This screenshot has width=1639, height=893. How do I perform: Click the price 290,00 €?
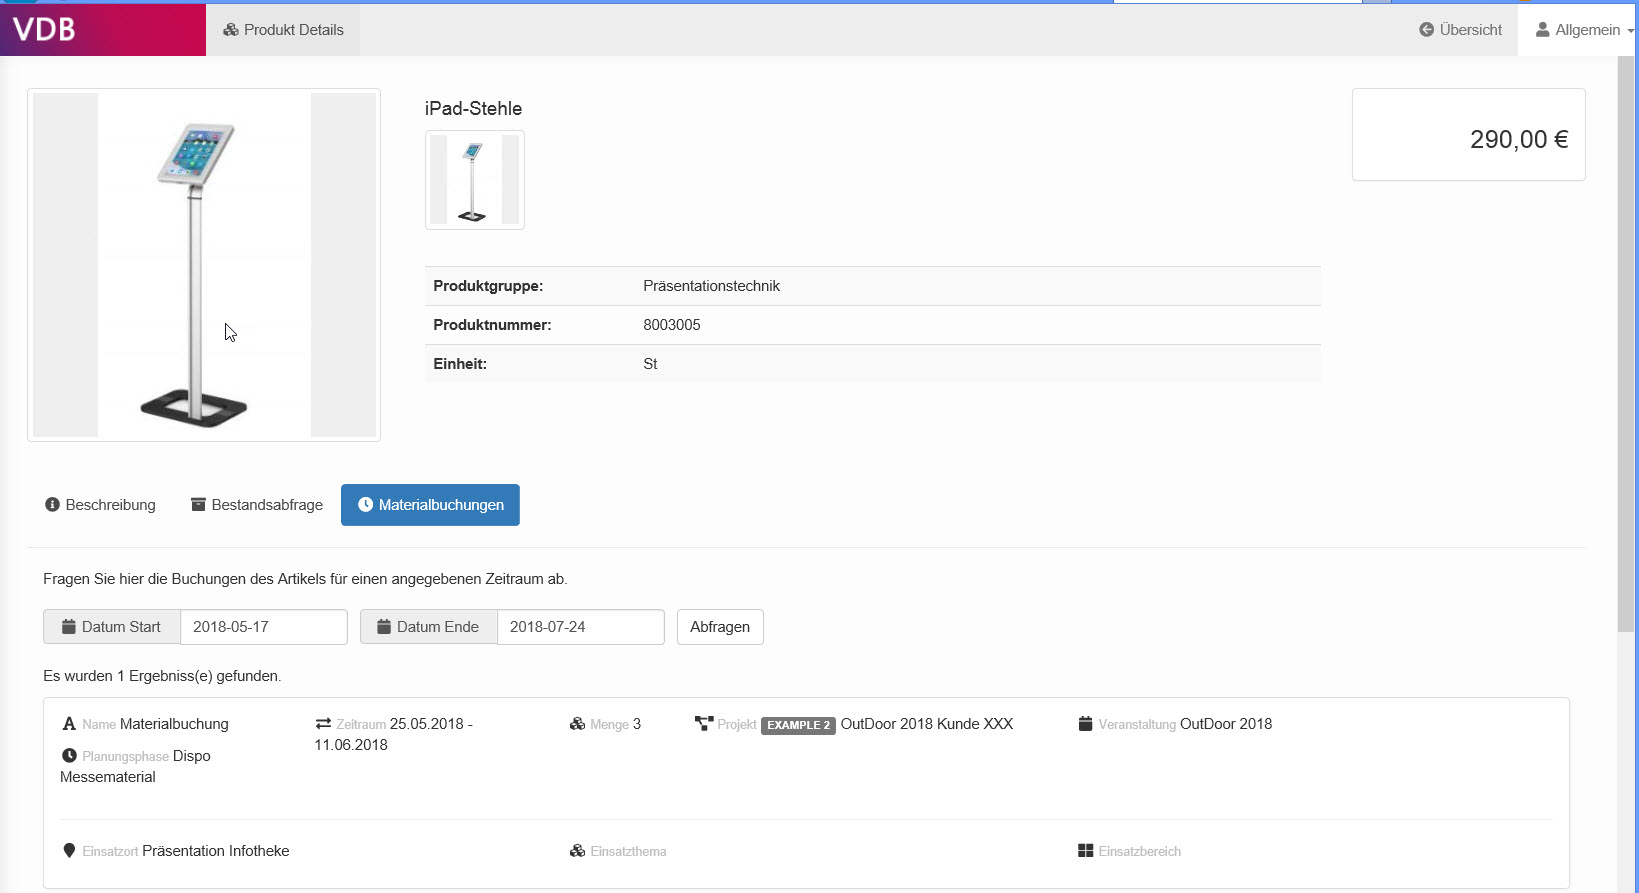click(1518, 139)
